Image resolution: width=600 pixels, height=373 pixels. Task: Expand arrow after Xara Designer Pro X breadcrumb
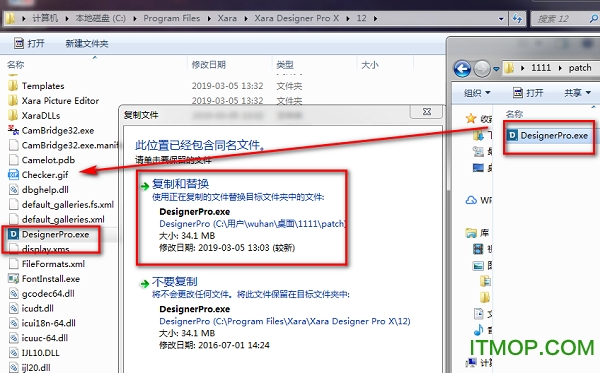point(348,18)
